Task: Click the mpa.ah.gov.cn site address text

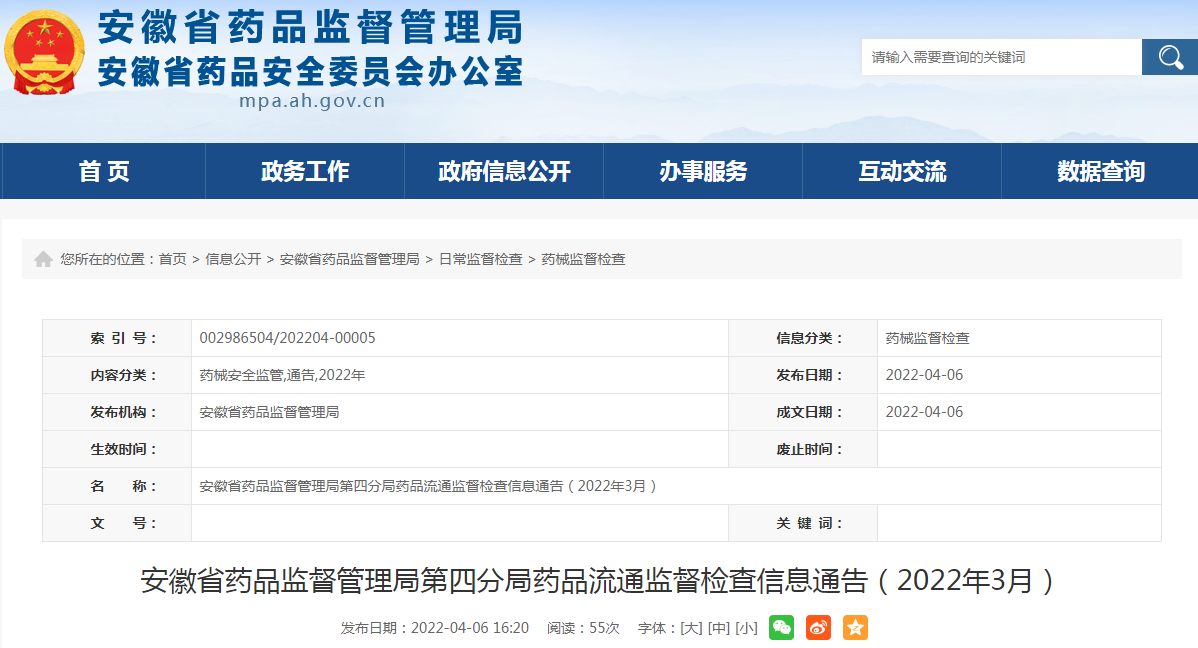Action: tap(312, 101)
